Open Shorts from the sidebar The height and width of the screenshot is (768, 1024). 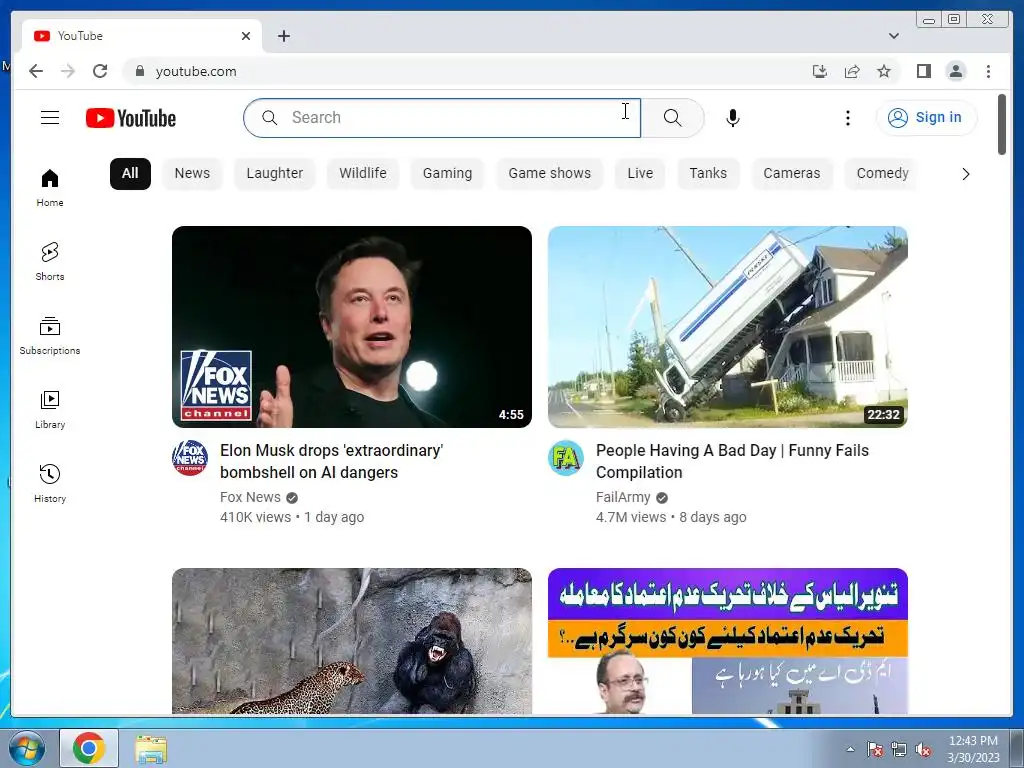tap(50, 261)
